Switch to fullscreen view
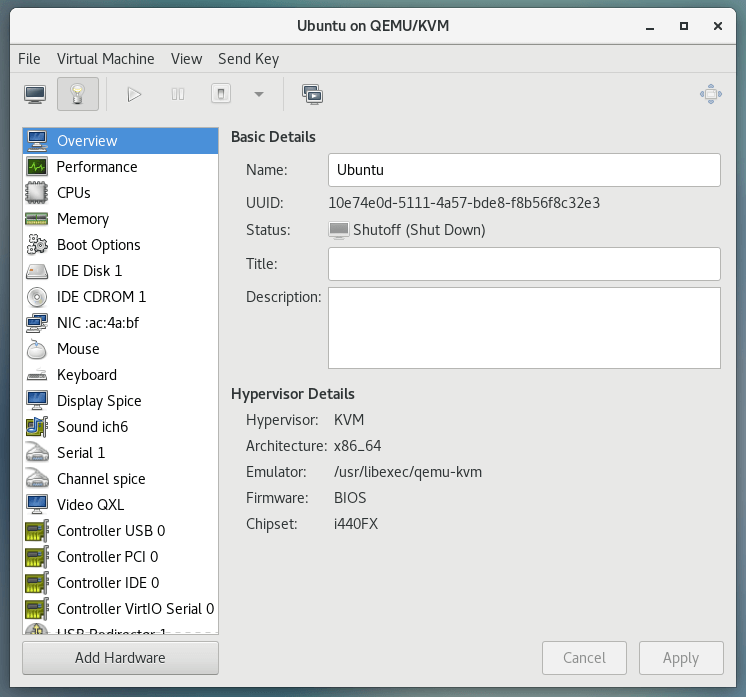746x697 pixels. [x=711, y=94]
